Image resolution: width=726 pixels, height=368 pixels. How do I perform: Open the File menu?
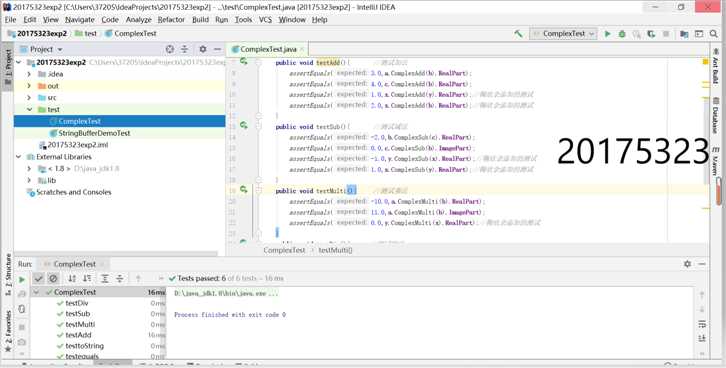(x=10, y=19)
